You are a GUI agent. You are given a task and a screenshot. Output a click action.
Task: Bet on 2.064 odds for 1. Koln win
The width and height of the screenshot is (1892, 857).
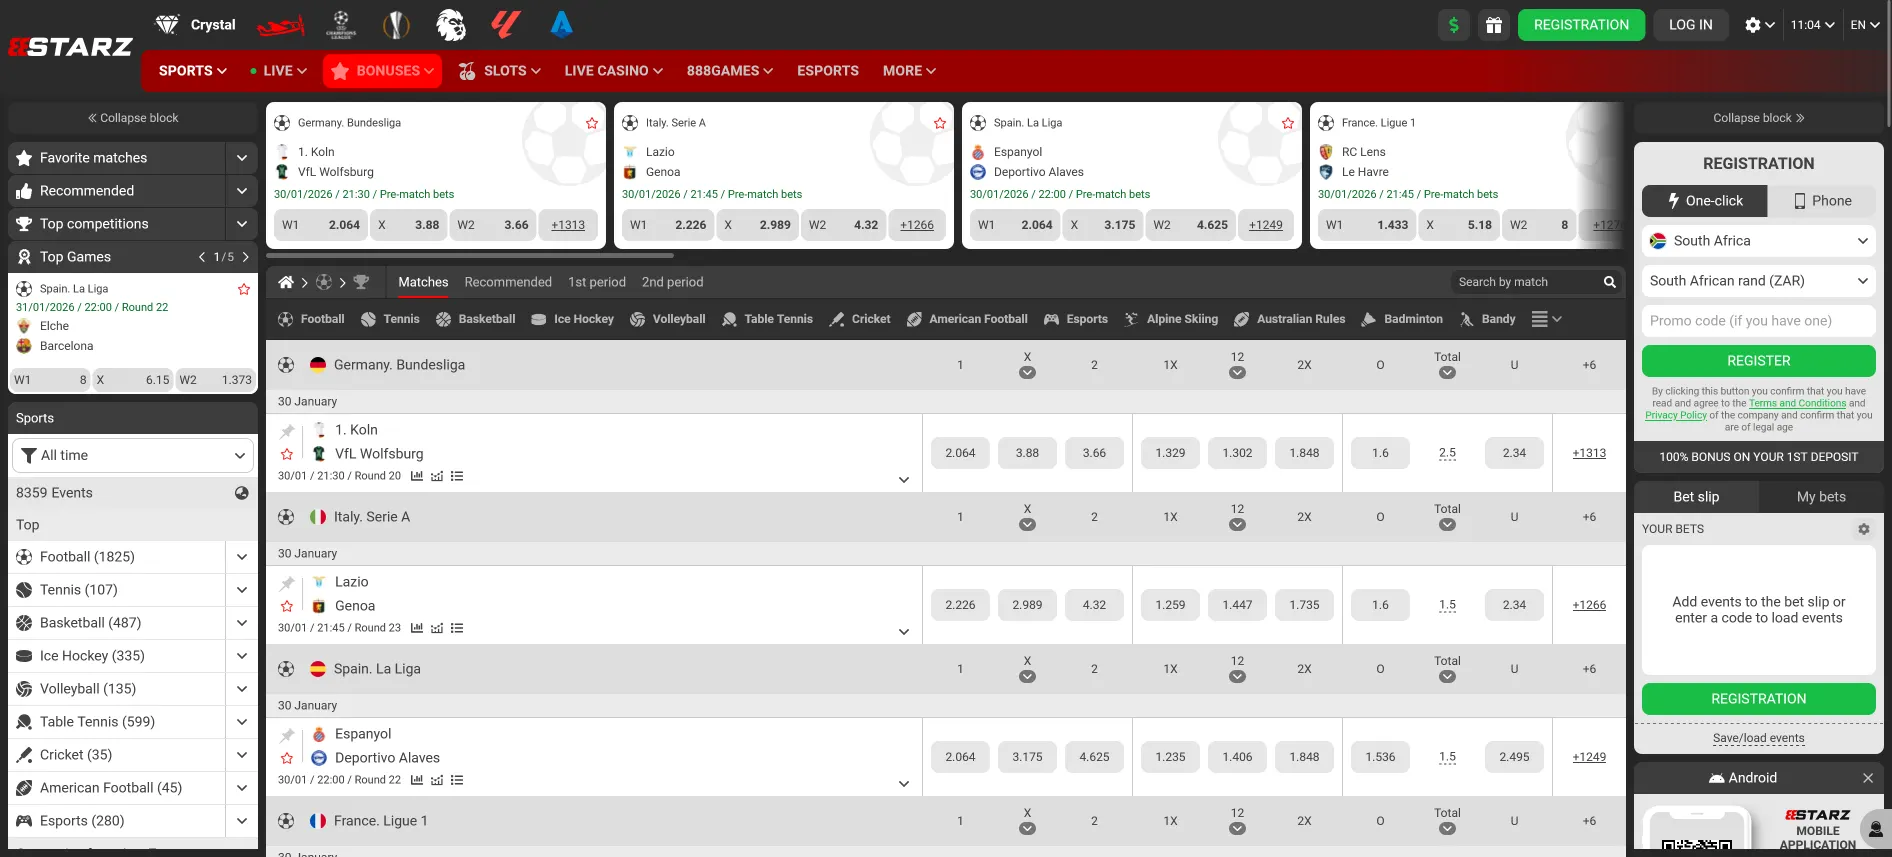click(x=960, y=453)
